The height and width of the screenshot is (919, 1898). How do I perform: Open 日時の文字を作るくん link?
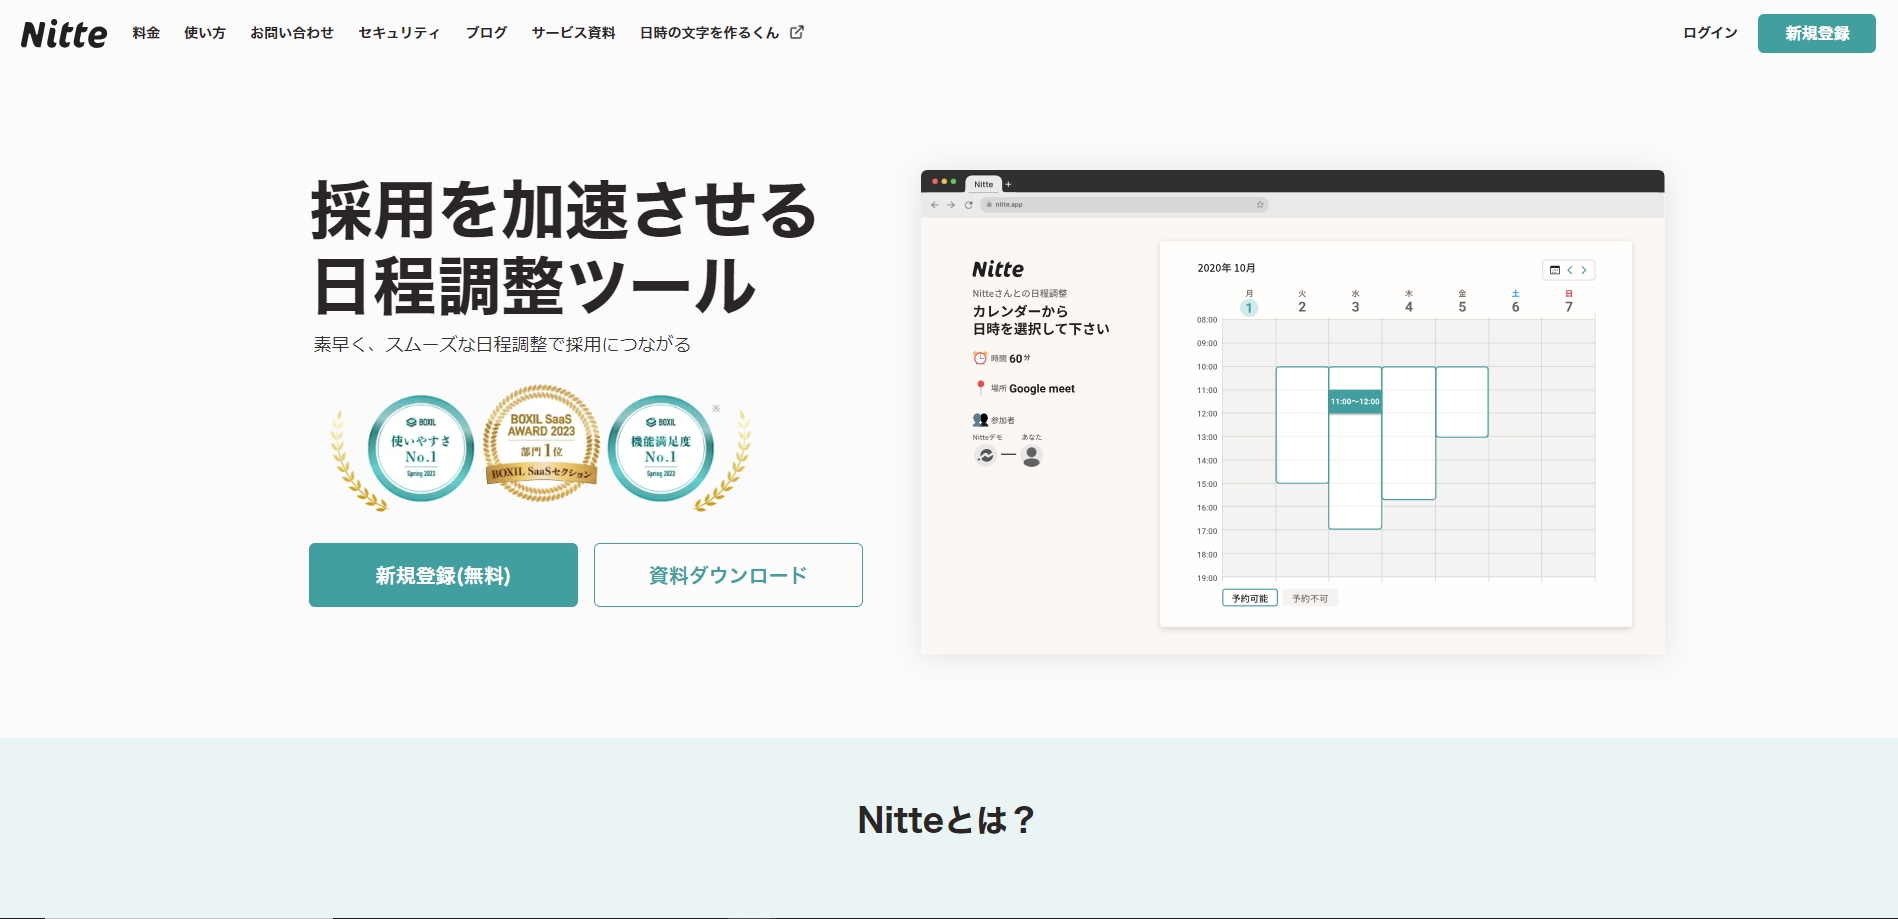pos(709,33)
